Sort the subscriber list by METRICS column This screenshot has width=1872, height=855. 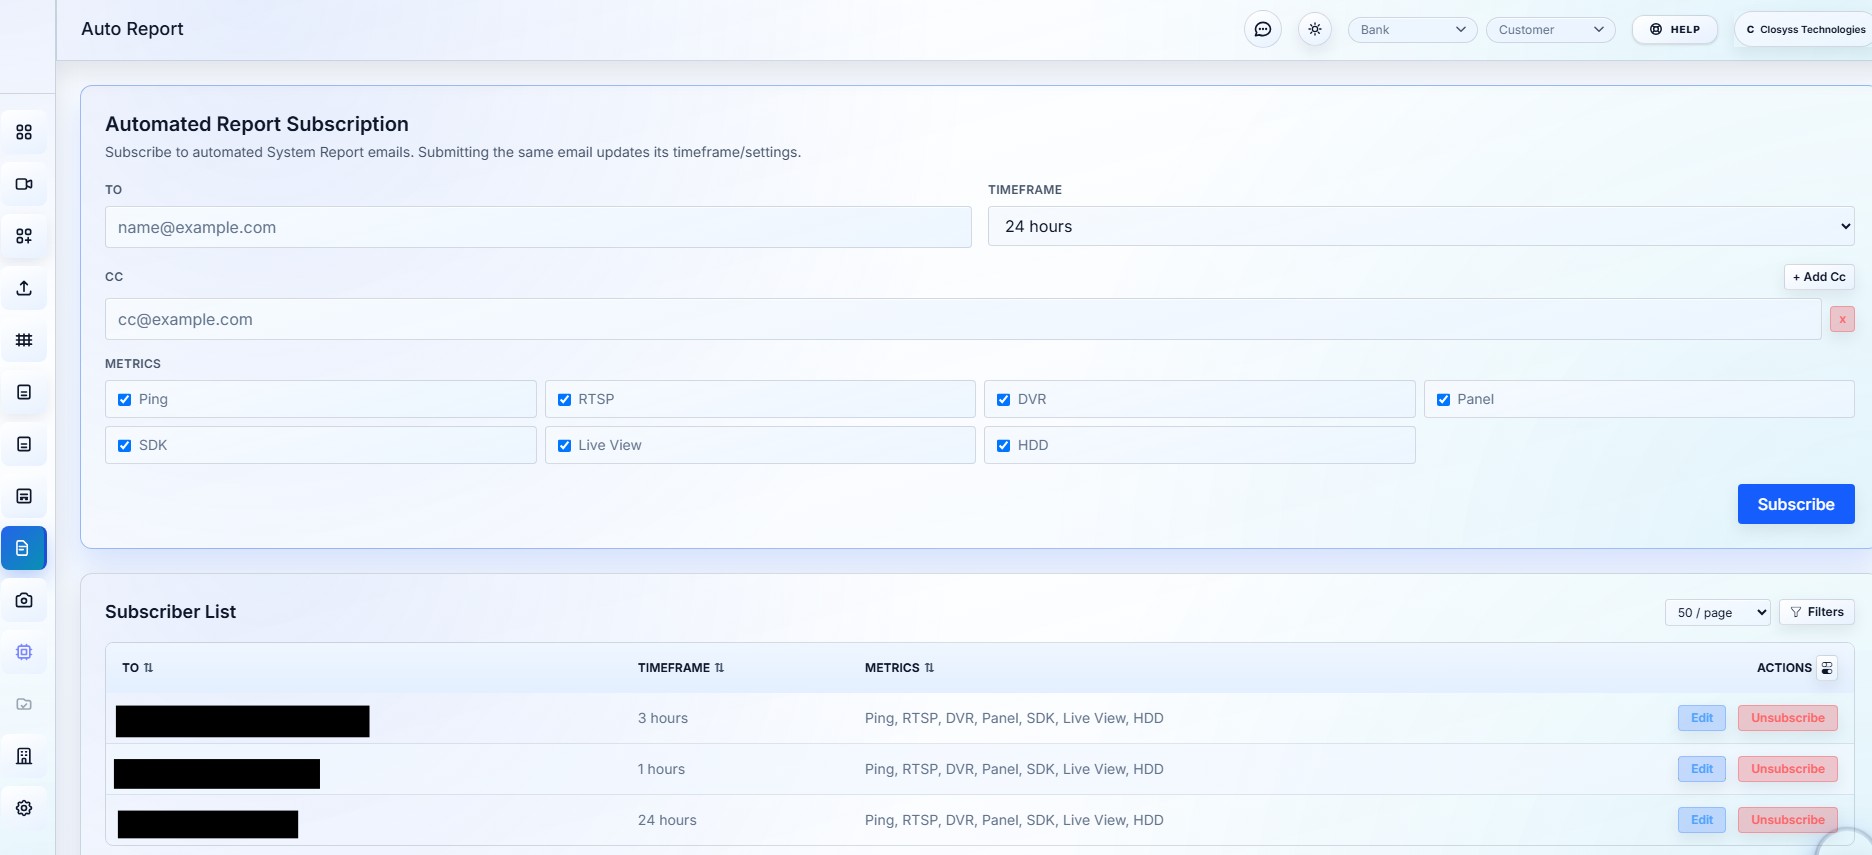pos(900,668)
